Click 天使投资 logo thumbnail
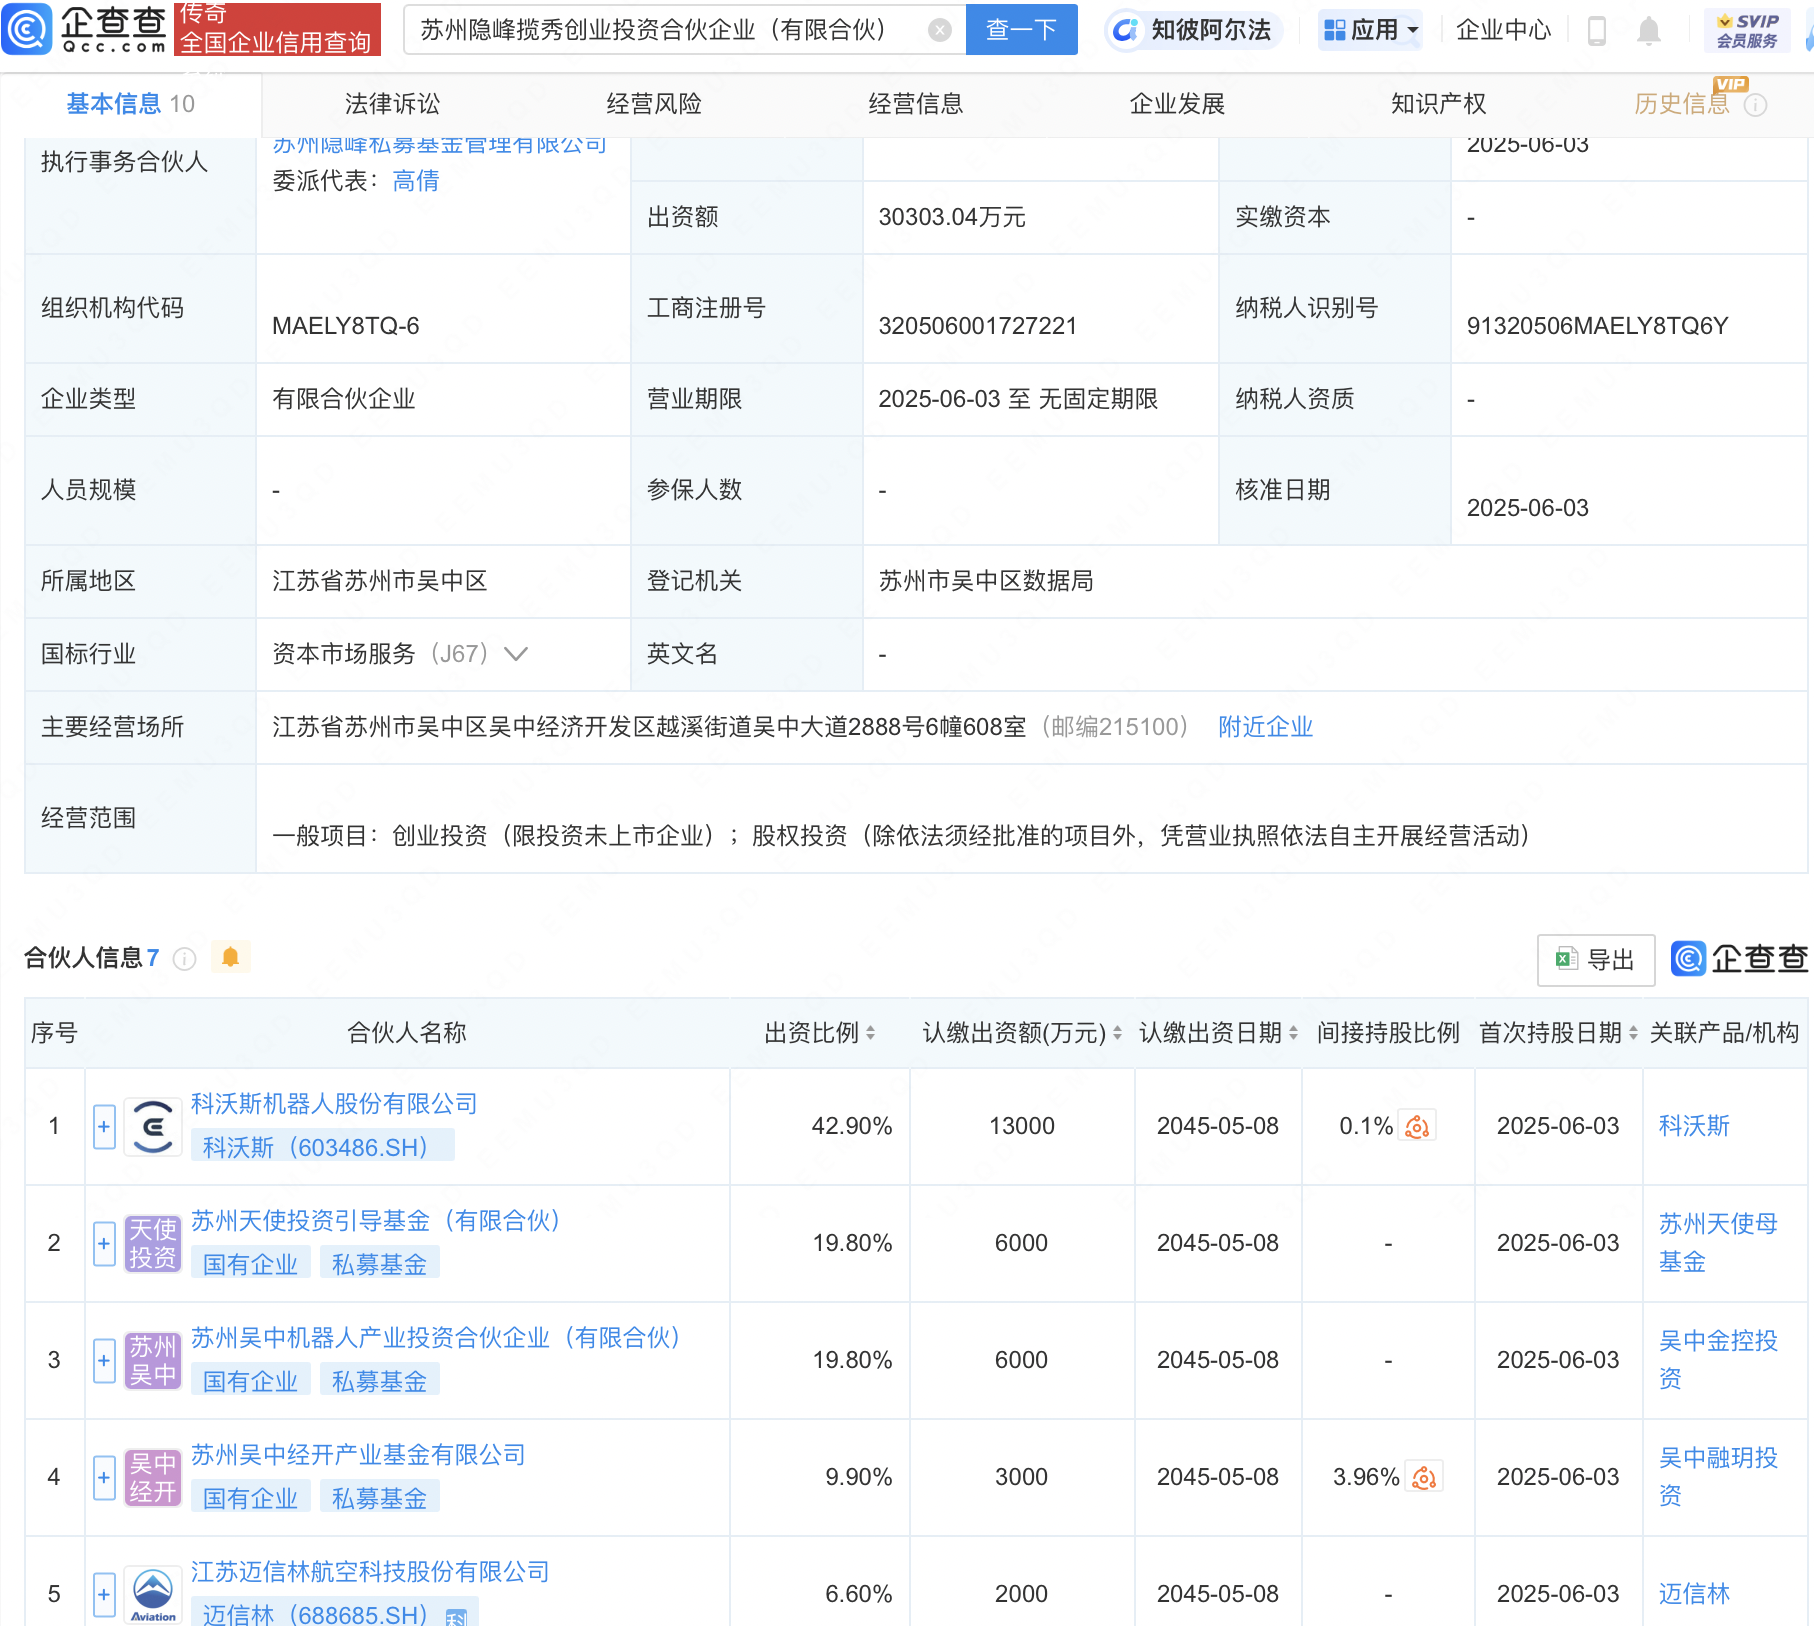Image resolution: width=1814 pixels, height=1626 pixels. pos(153,1244)
